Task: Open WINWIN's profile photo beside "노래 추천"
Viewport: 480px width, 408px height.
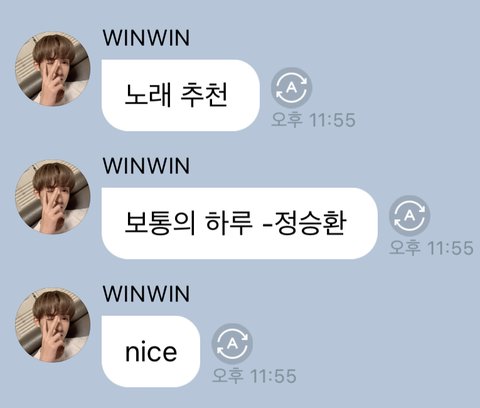Action: [53, 69]
